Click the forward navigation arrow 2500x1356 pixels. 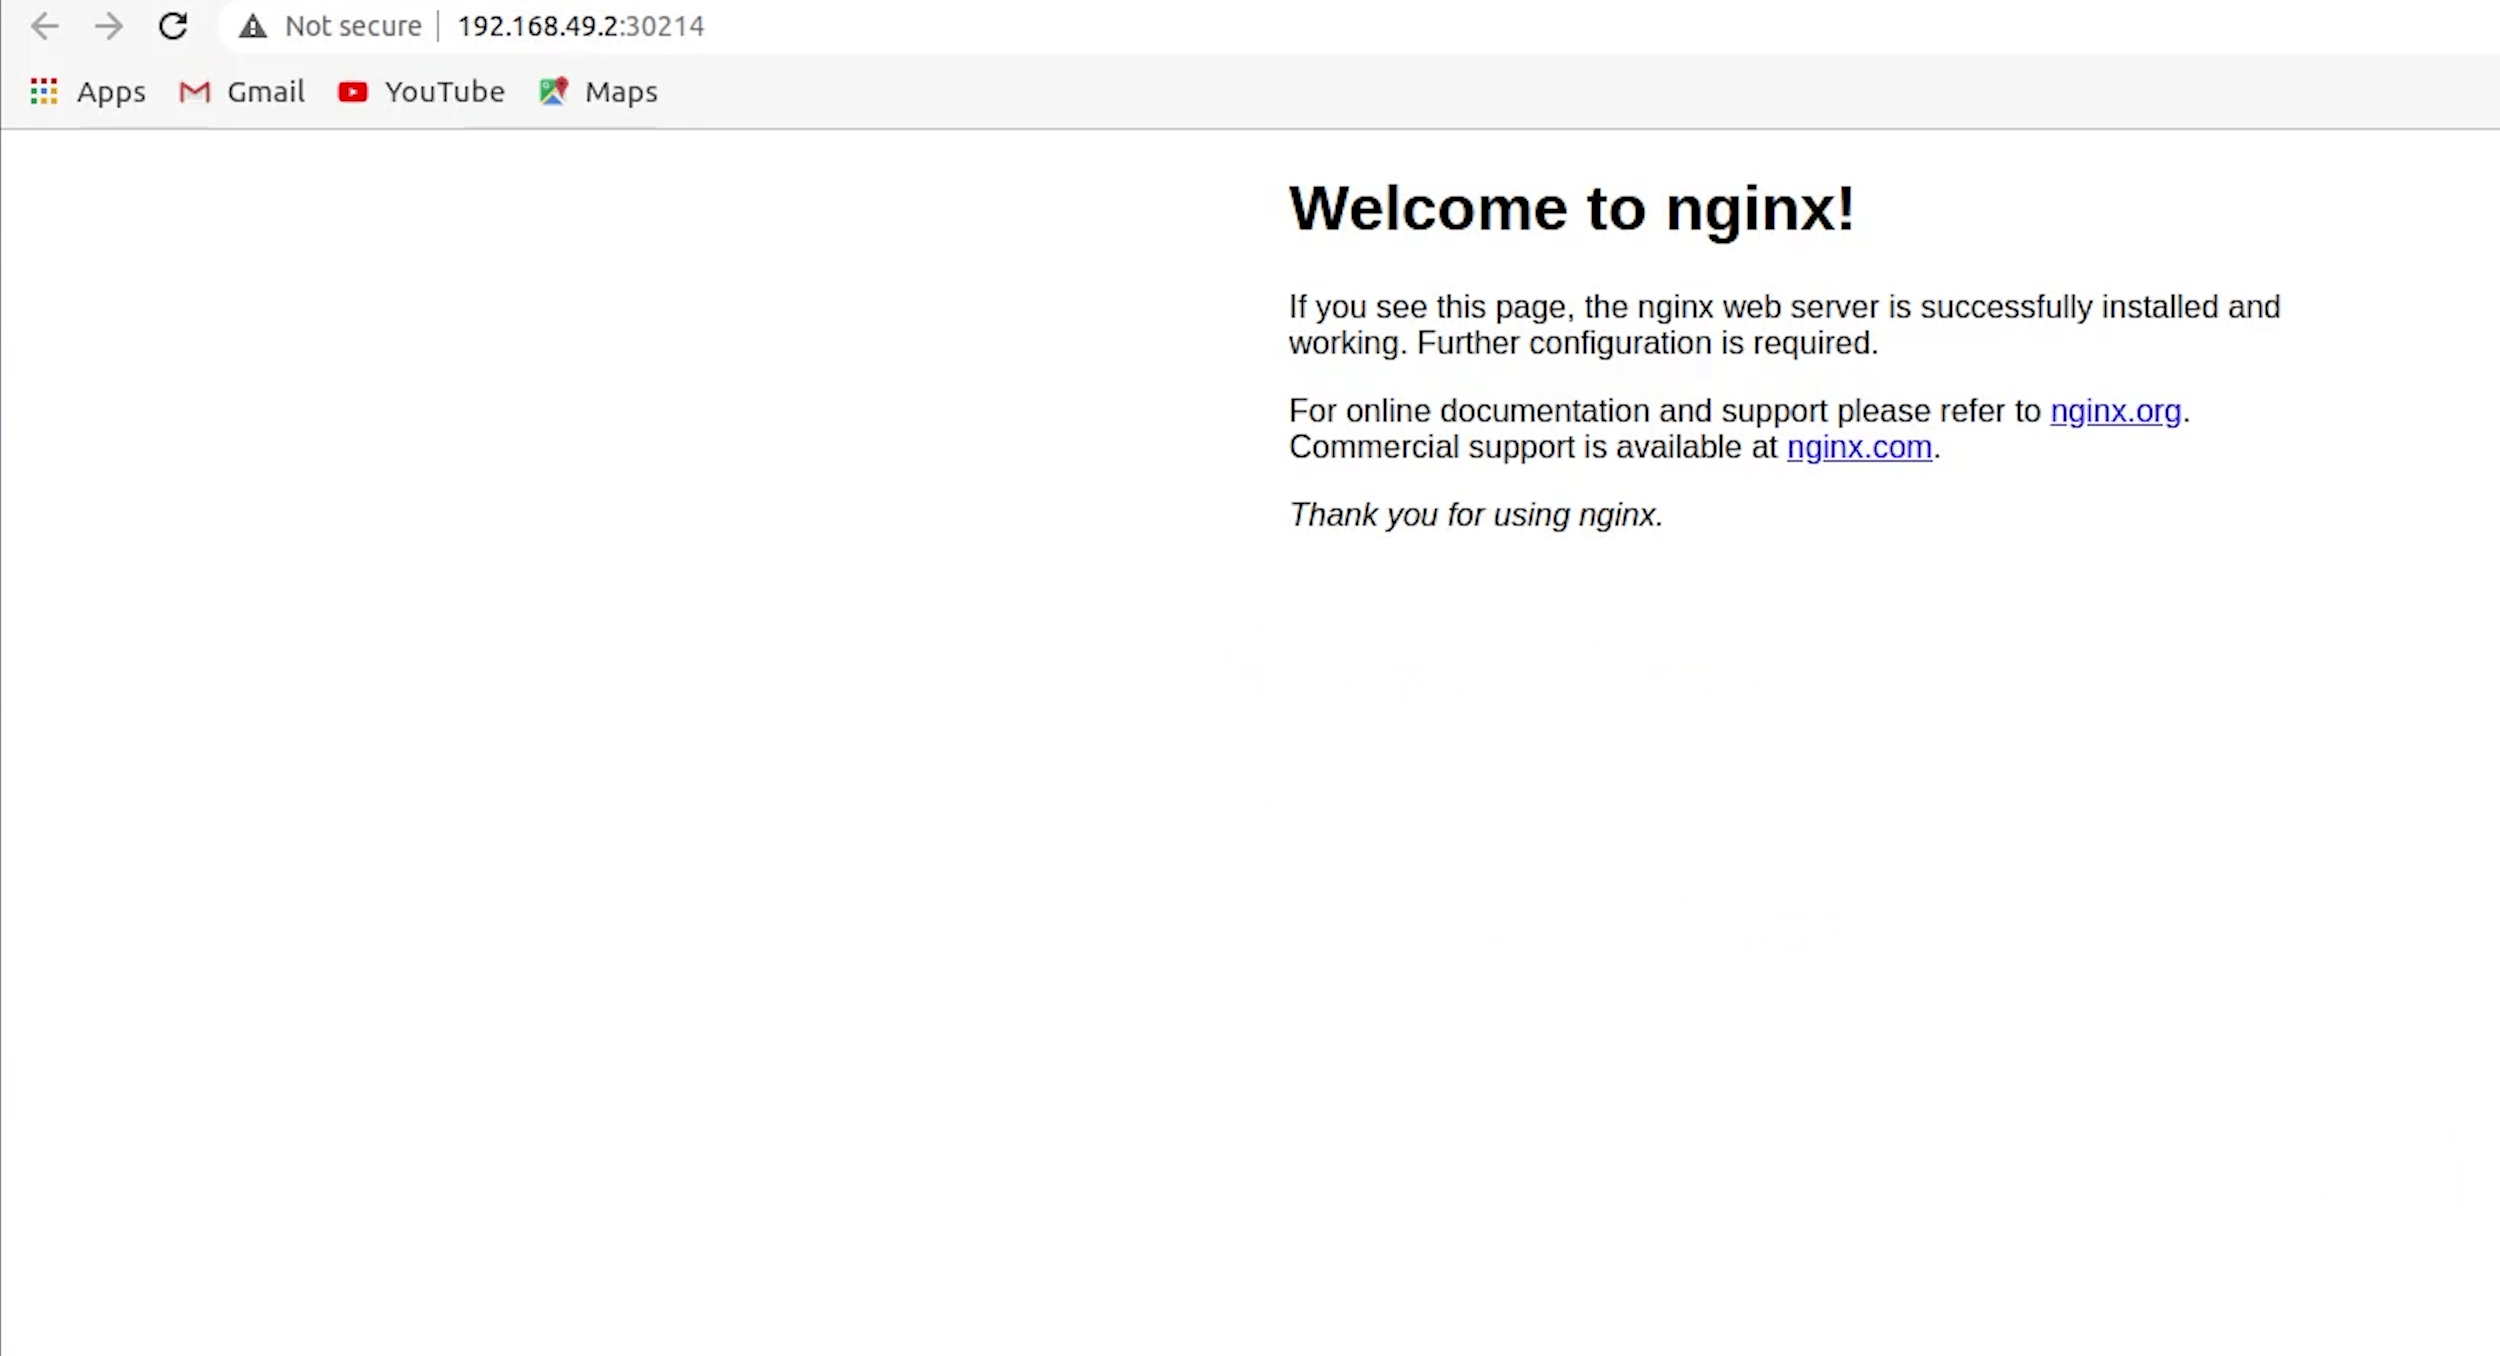point(109,26)
